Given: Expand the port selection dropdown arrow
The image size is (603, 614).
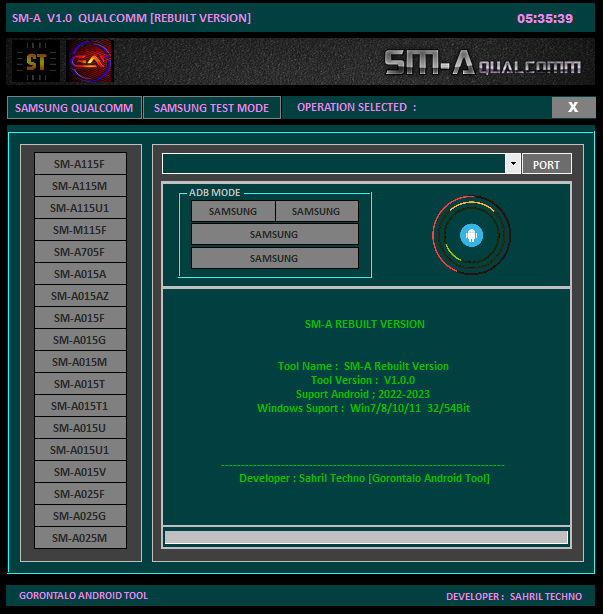Looking at the screenshot, I should coord(513,163).
